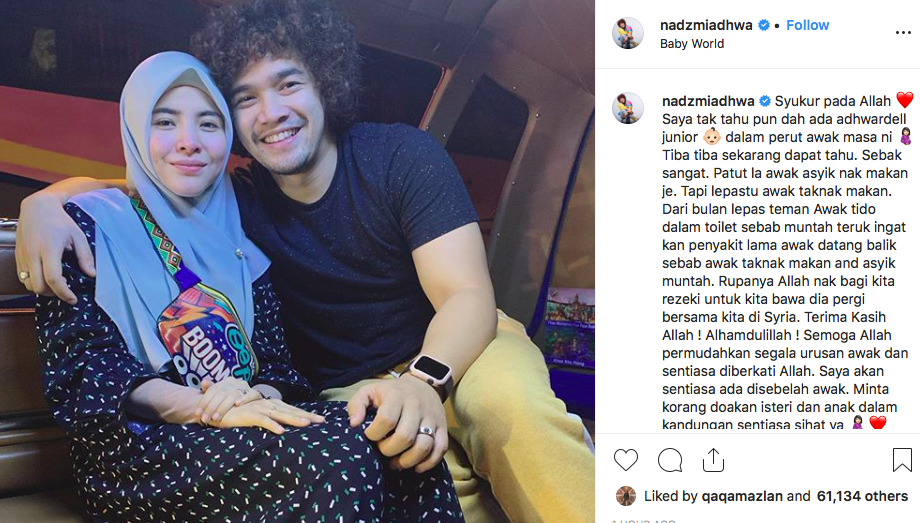Click header profile avatar of nadzmiadhwa

628,33
